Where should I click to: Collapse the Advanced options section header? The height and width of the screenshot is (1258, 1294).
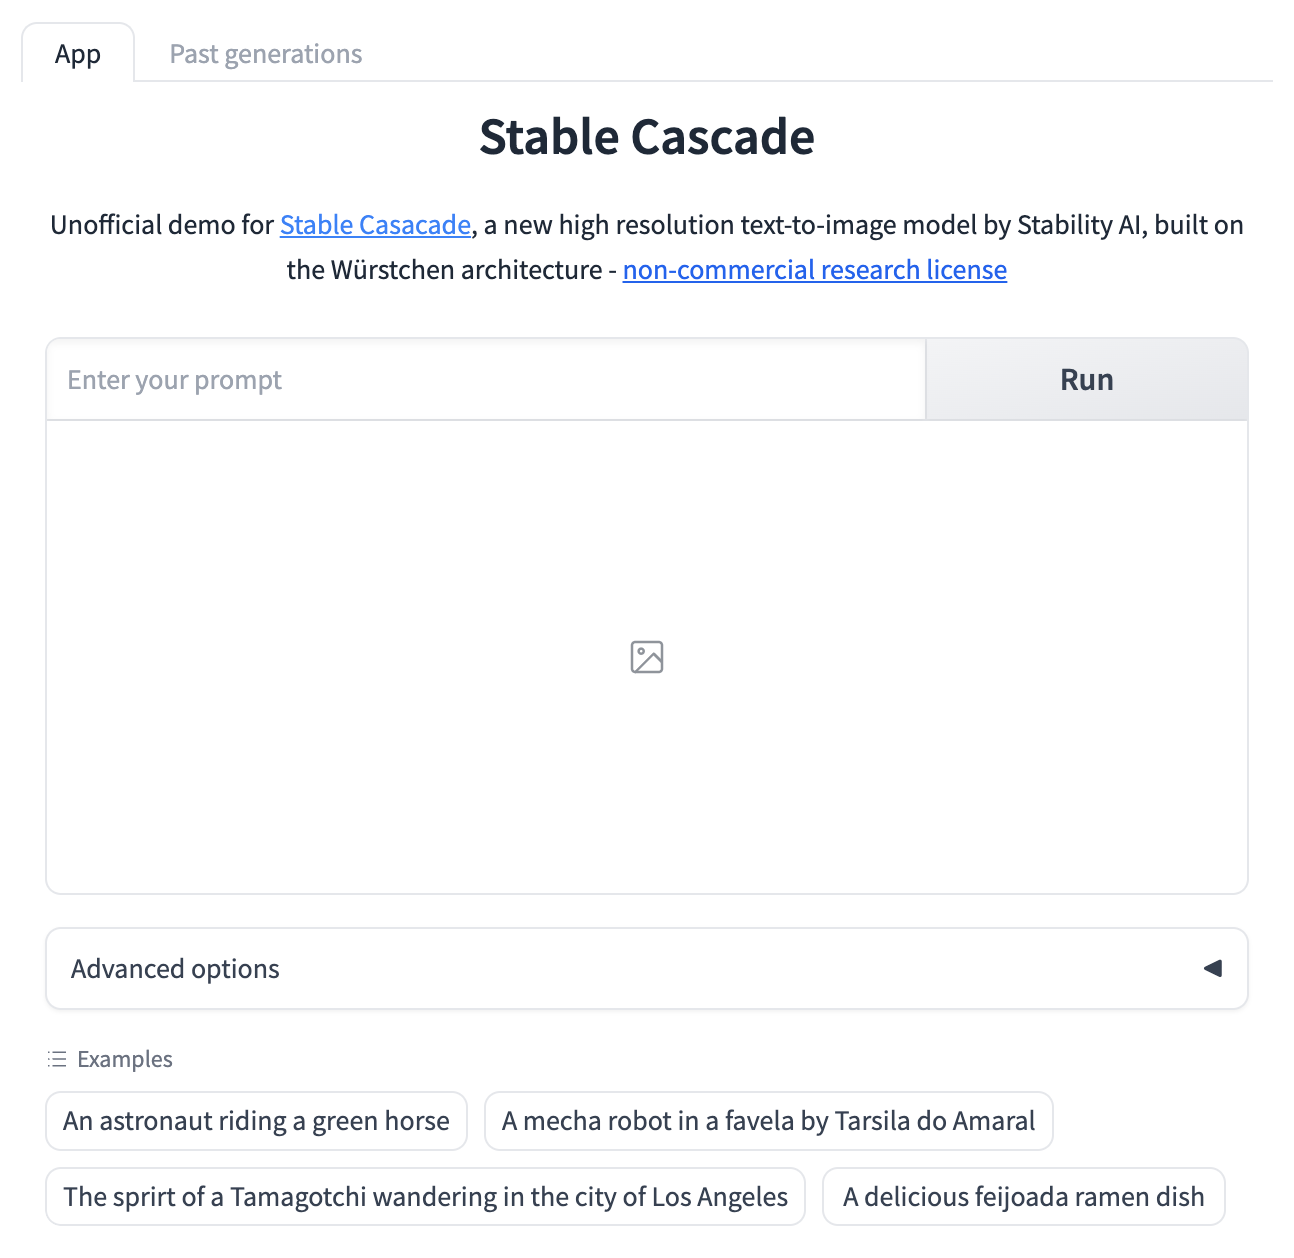174,968
